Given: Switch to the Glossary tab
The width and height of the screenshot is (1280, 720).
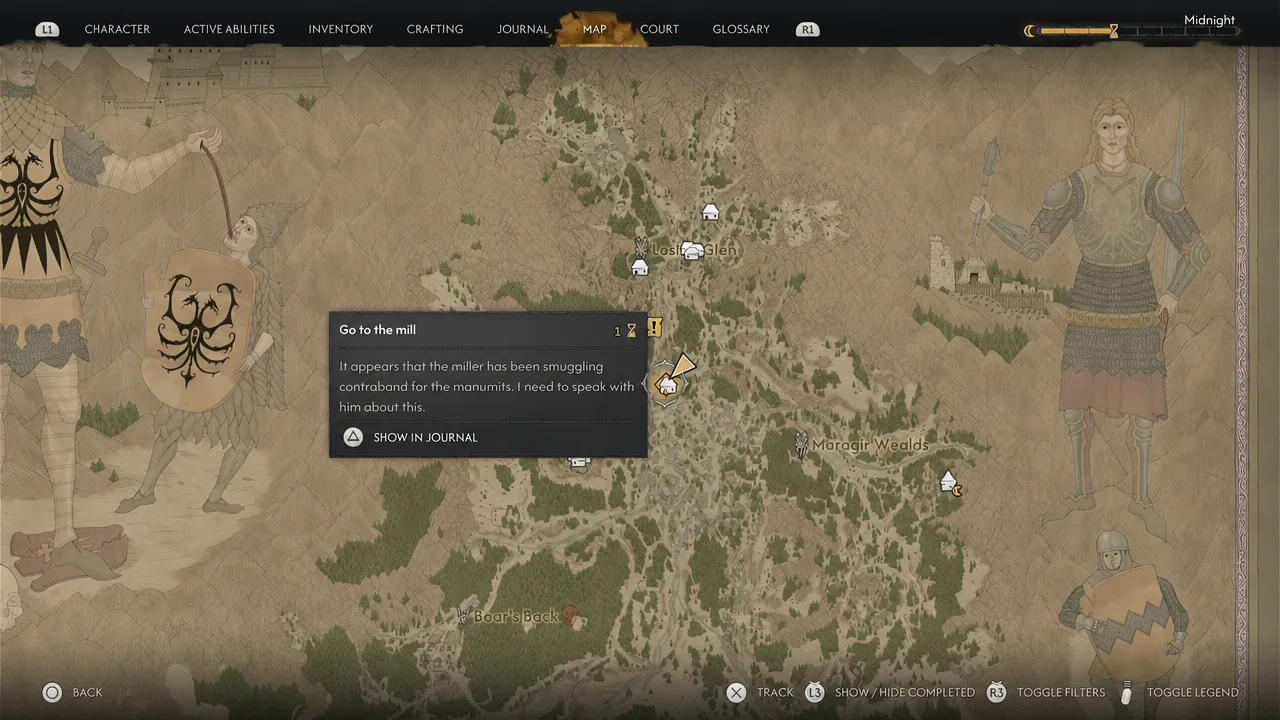Looking at the screenshot, I should 741,29.
